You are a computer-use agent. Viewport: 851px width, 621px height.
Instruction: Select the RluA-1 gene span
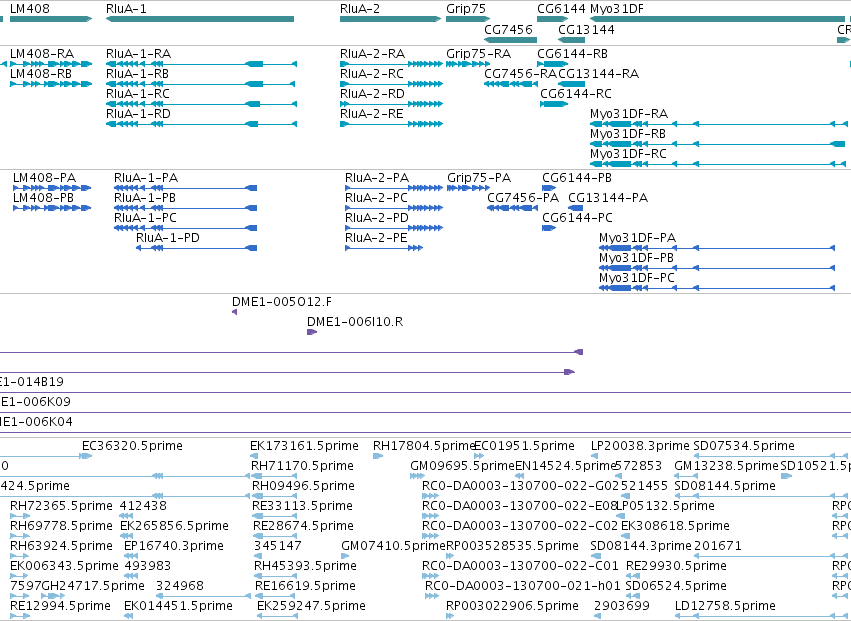[200, 19]
